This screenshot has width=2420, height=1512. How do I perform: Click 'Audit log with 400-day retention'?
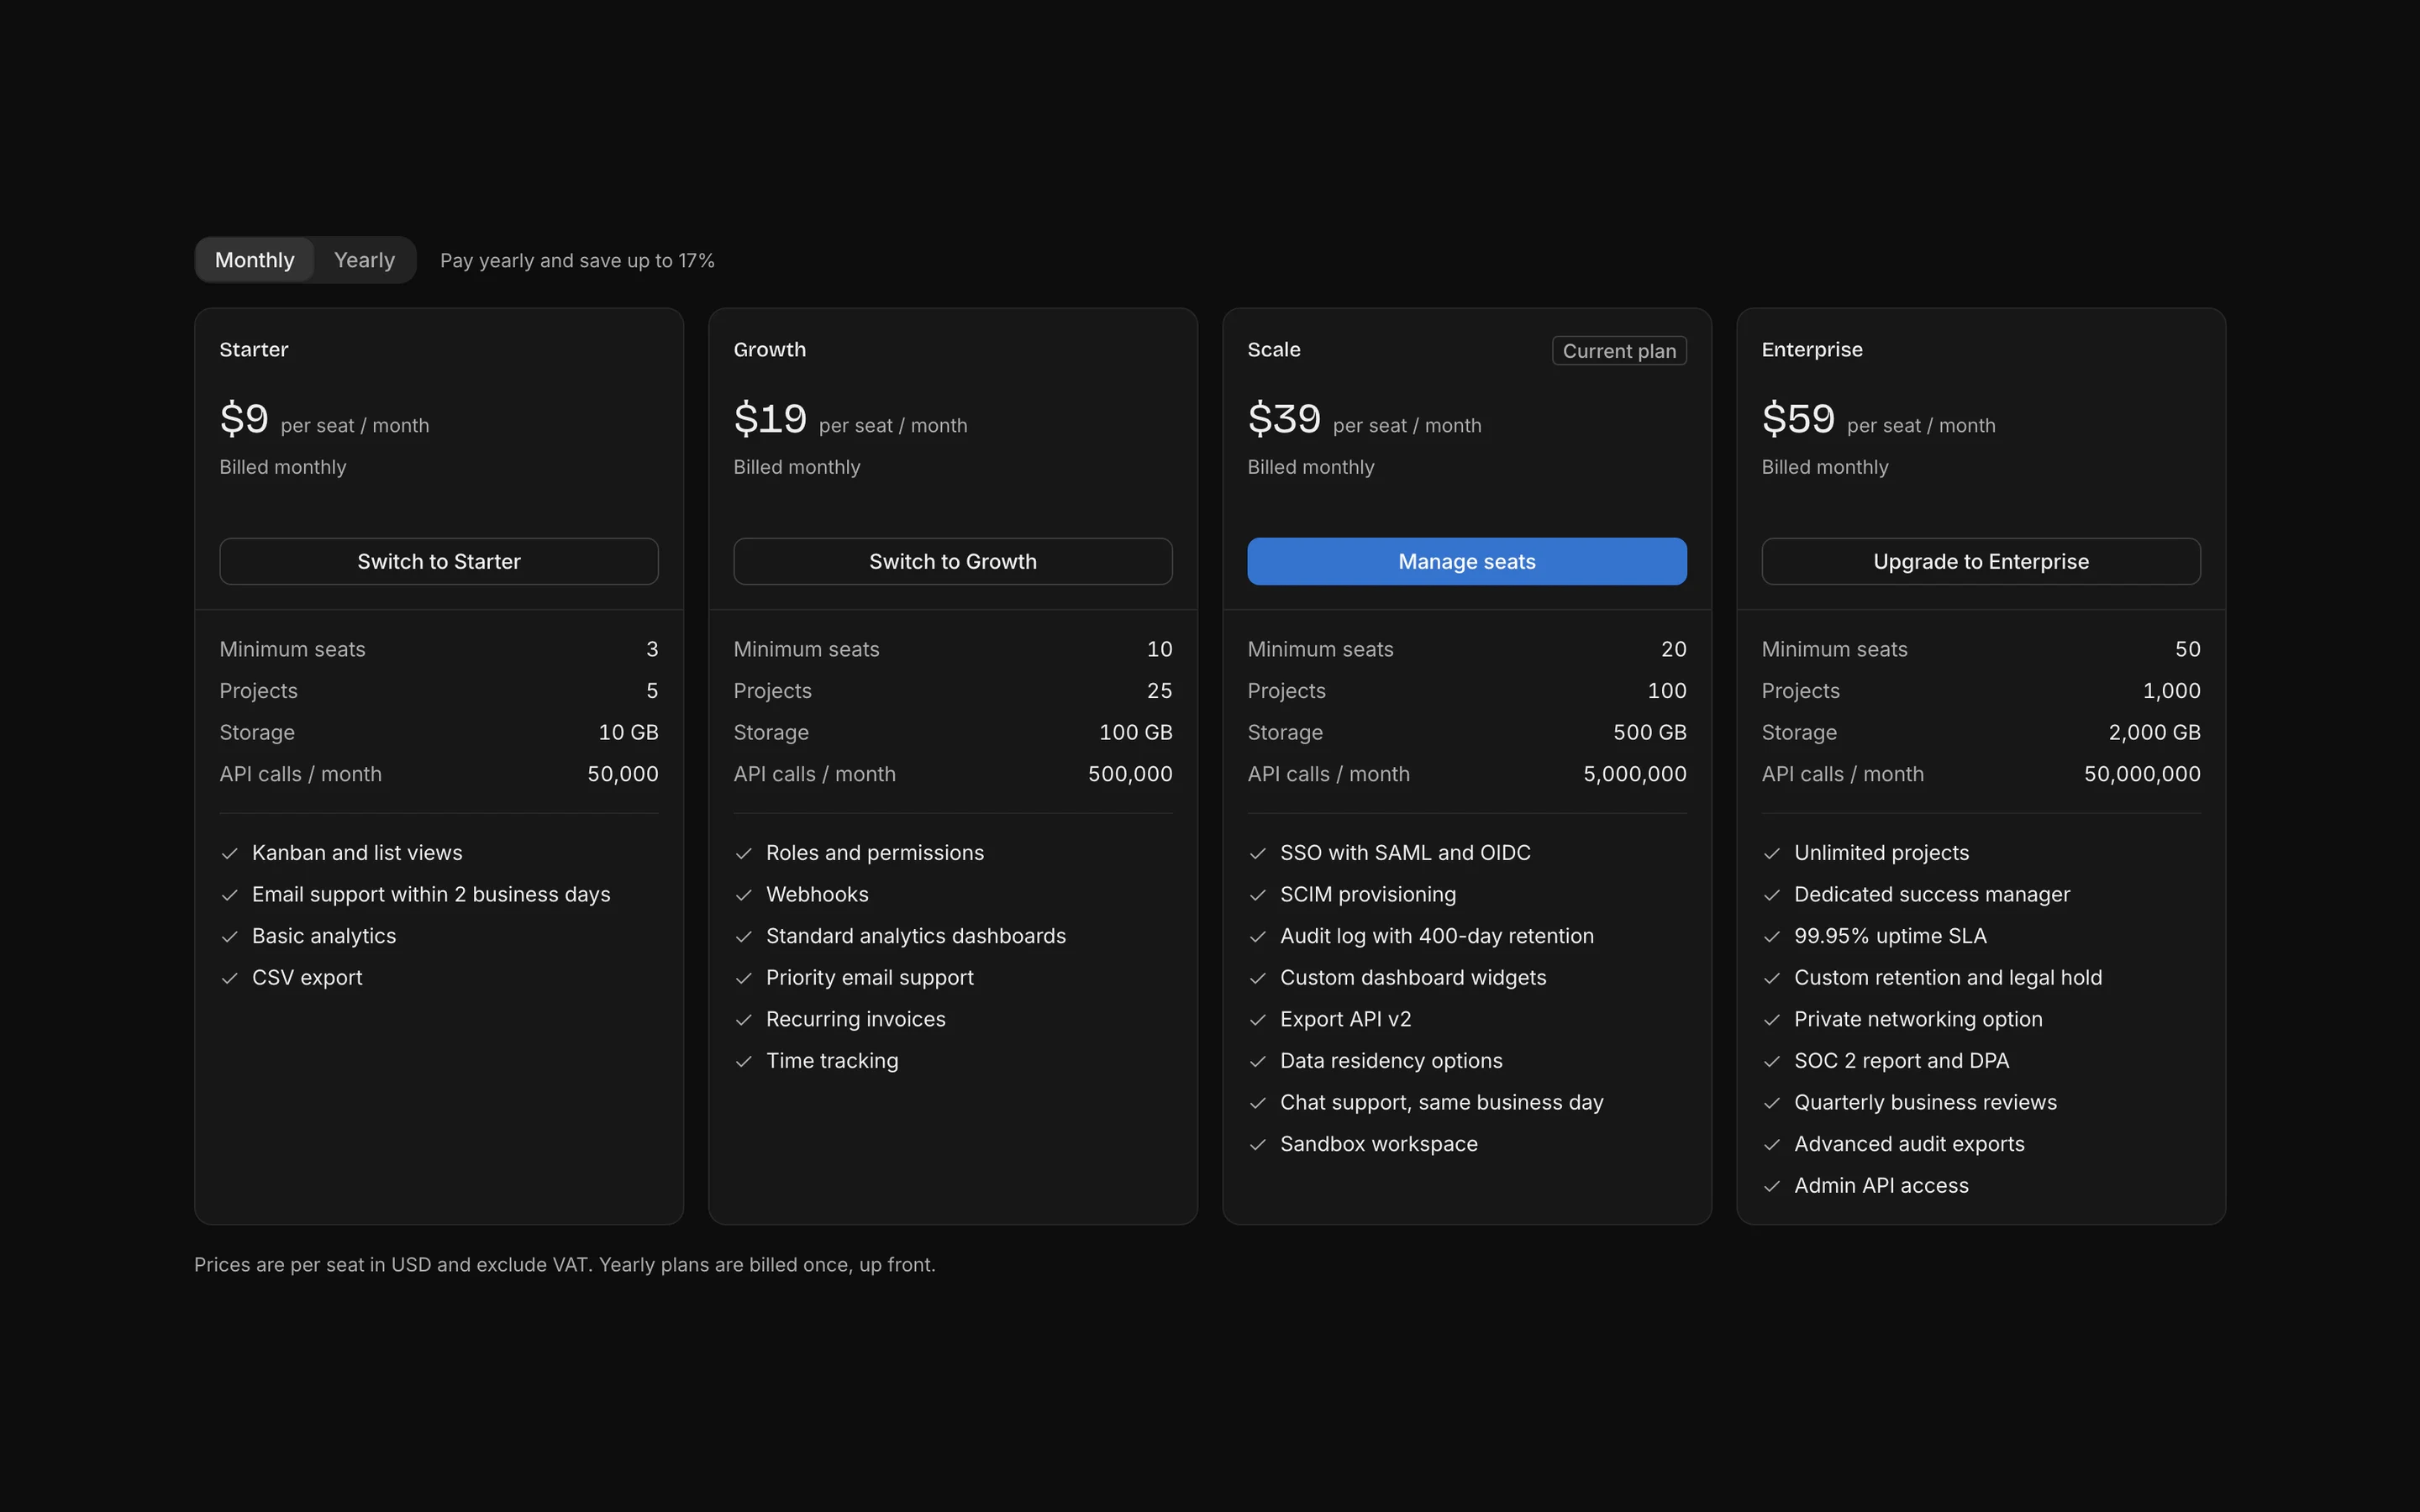click(x=1437, y=936)
